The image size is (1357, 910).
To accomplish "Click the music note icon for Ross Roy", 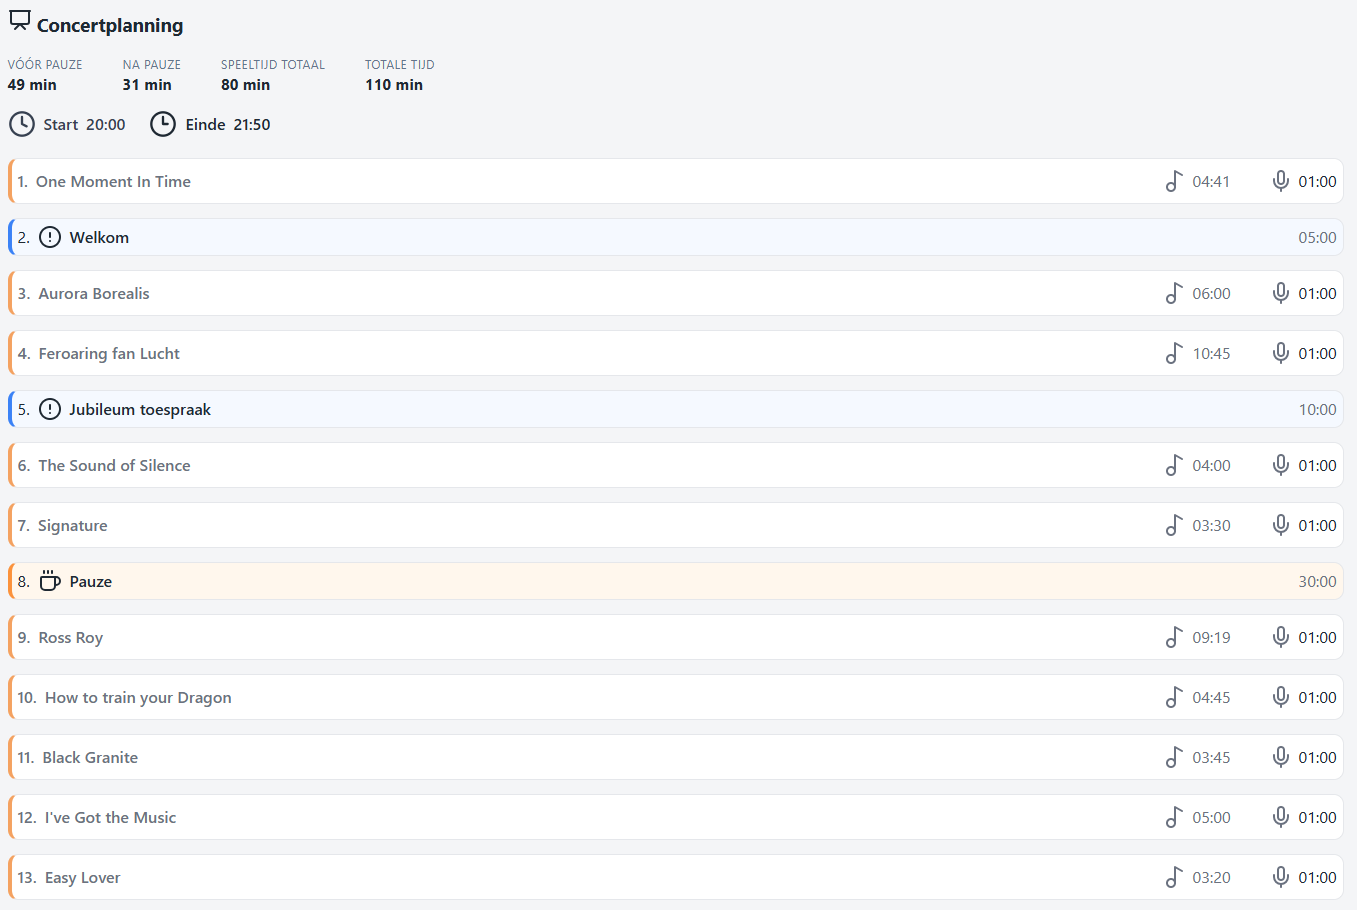I will tap(1174, 637).
